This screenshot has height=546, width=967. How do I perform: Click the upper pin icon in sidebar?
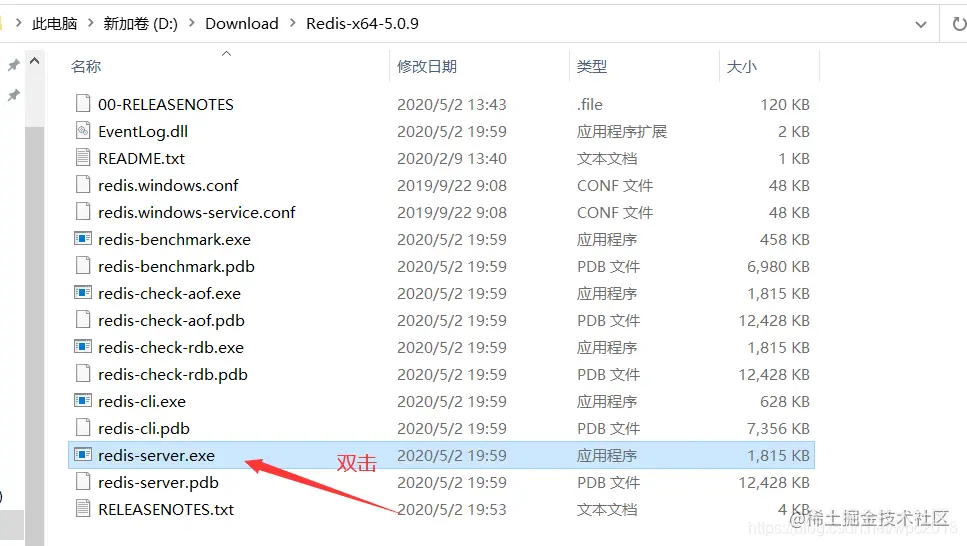pyautogui.click(x=13, y=65)
